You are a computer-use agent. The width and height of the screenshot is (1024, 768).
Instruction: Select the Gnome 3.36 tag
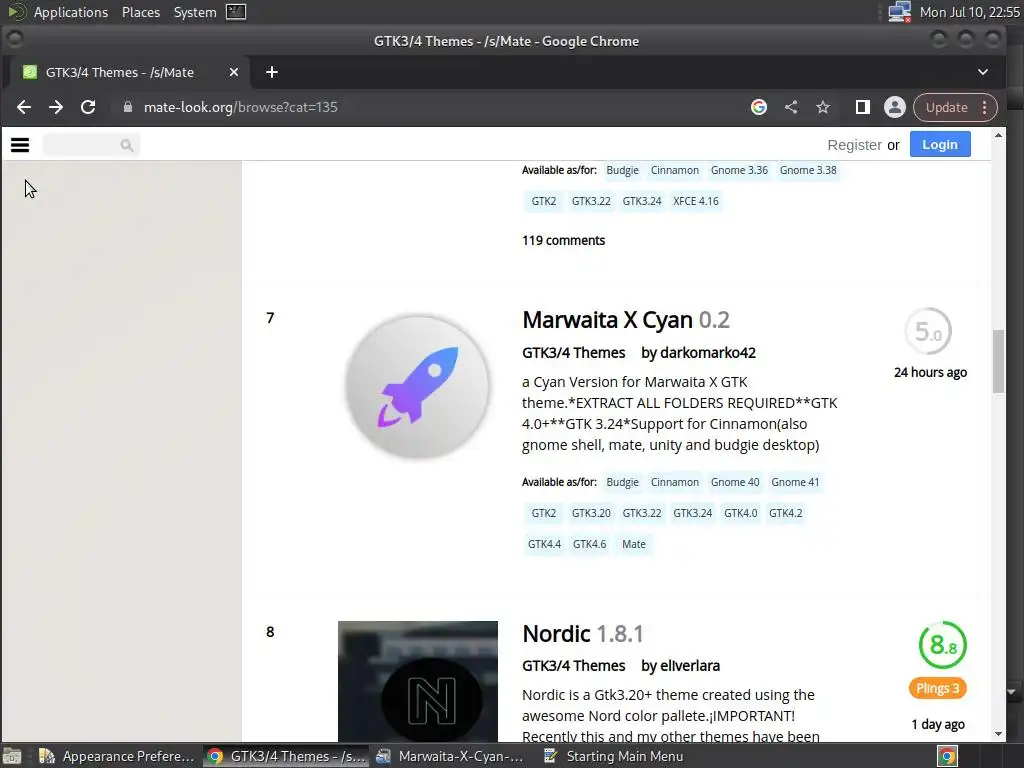tap(739, 170)
